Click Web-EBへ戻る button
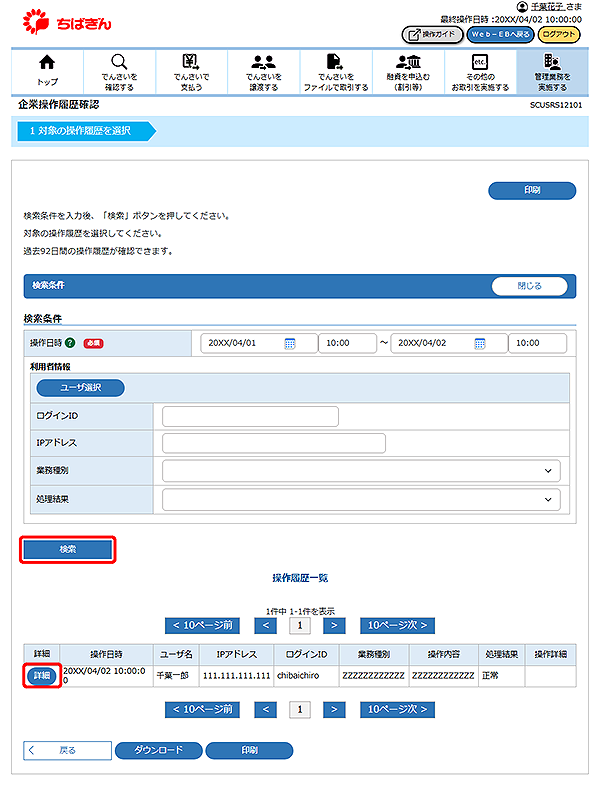The width and height of the screenshot is (600, 786). [500, 35]
